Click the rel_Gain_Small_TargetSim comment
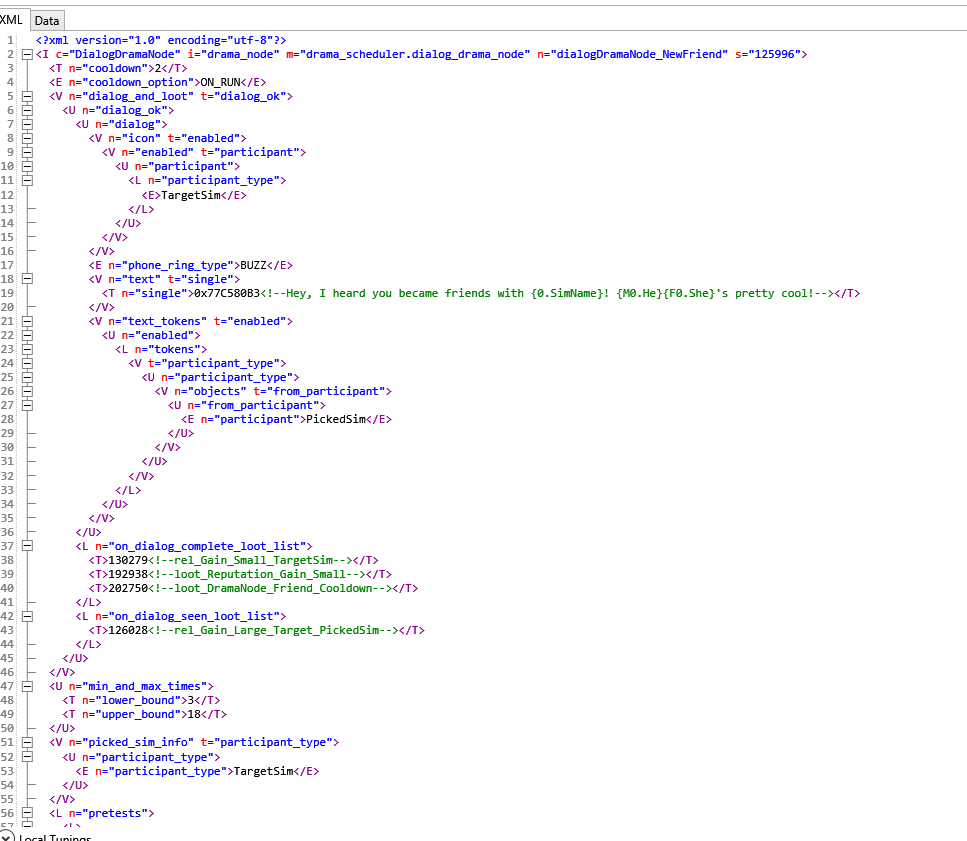 tap(250, 560)
